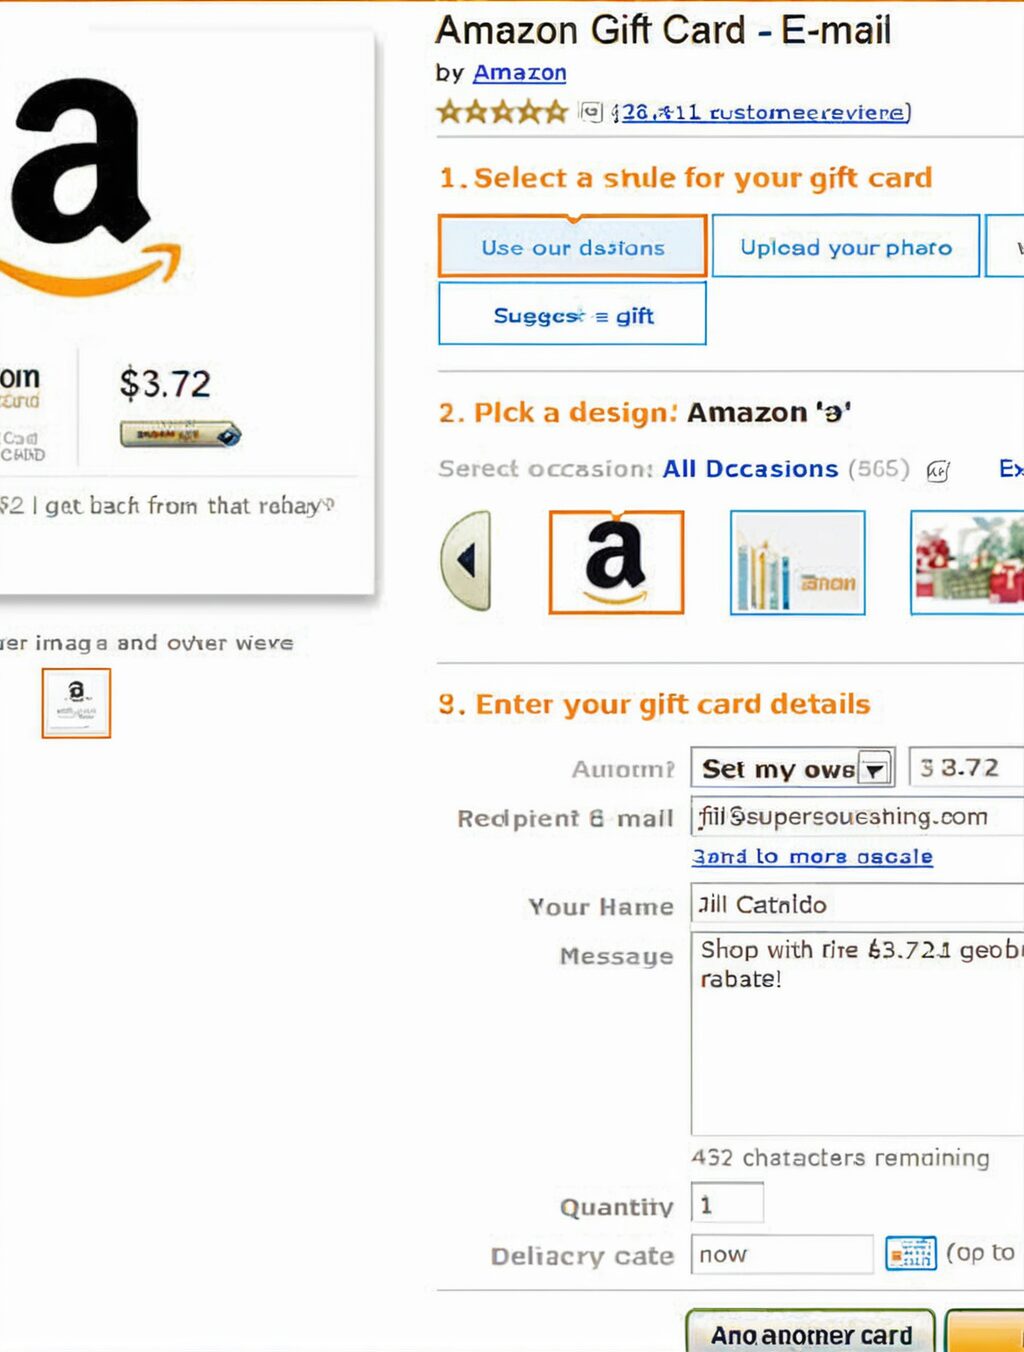Screen dimensions: 1024x1352
Task: Click the send to more people link
Action: 812,856
